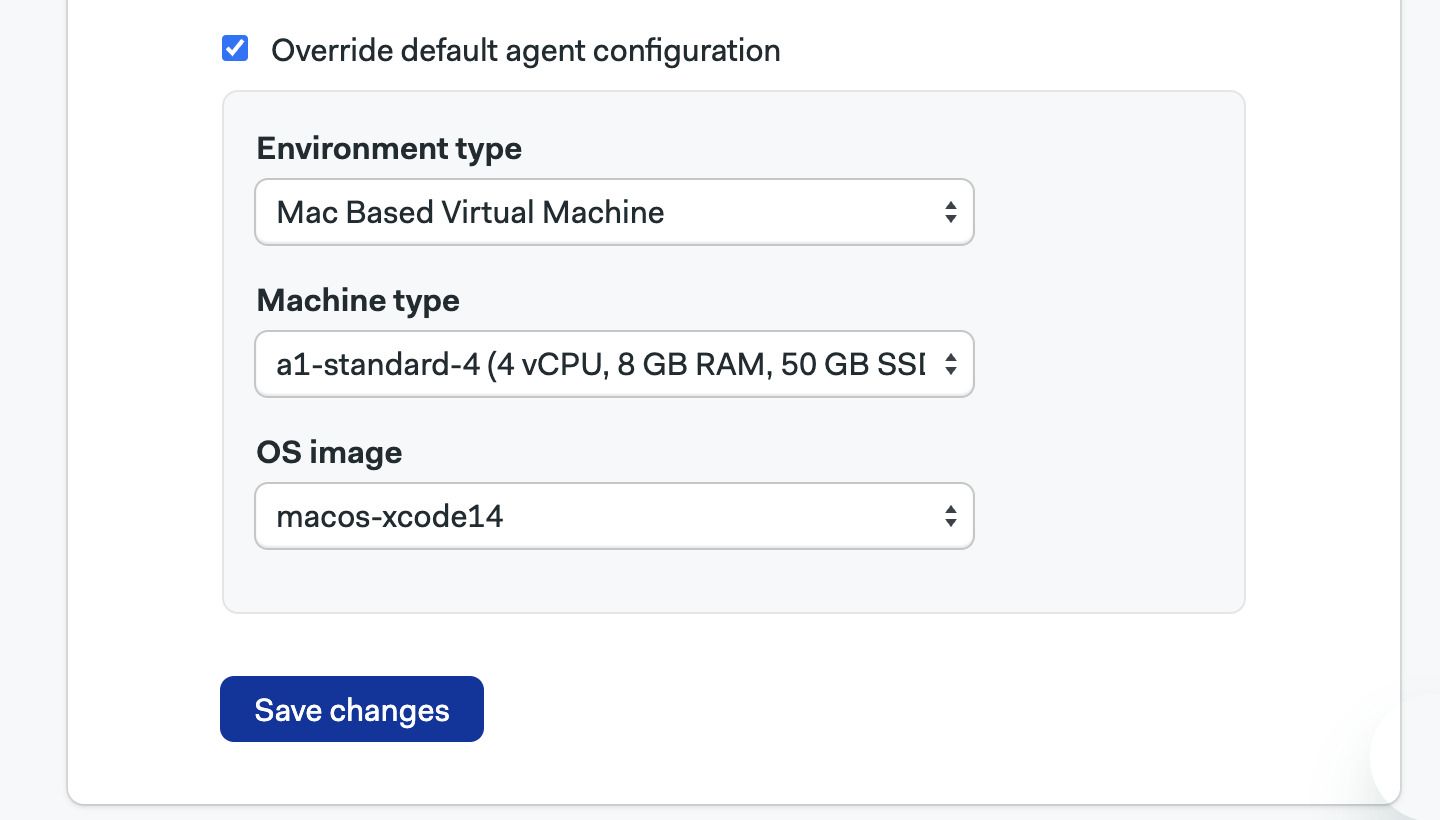
Task: Uncheck Override default agent configuration checkbox
Action: 235,48
